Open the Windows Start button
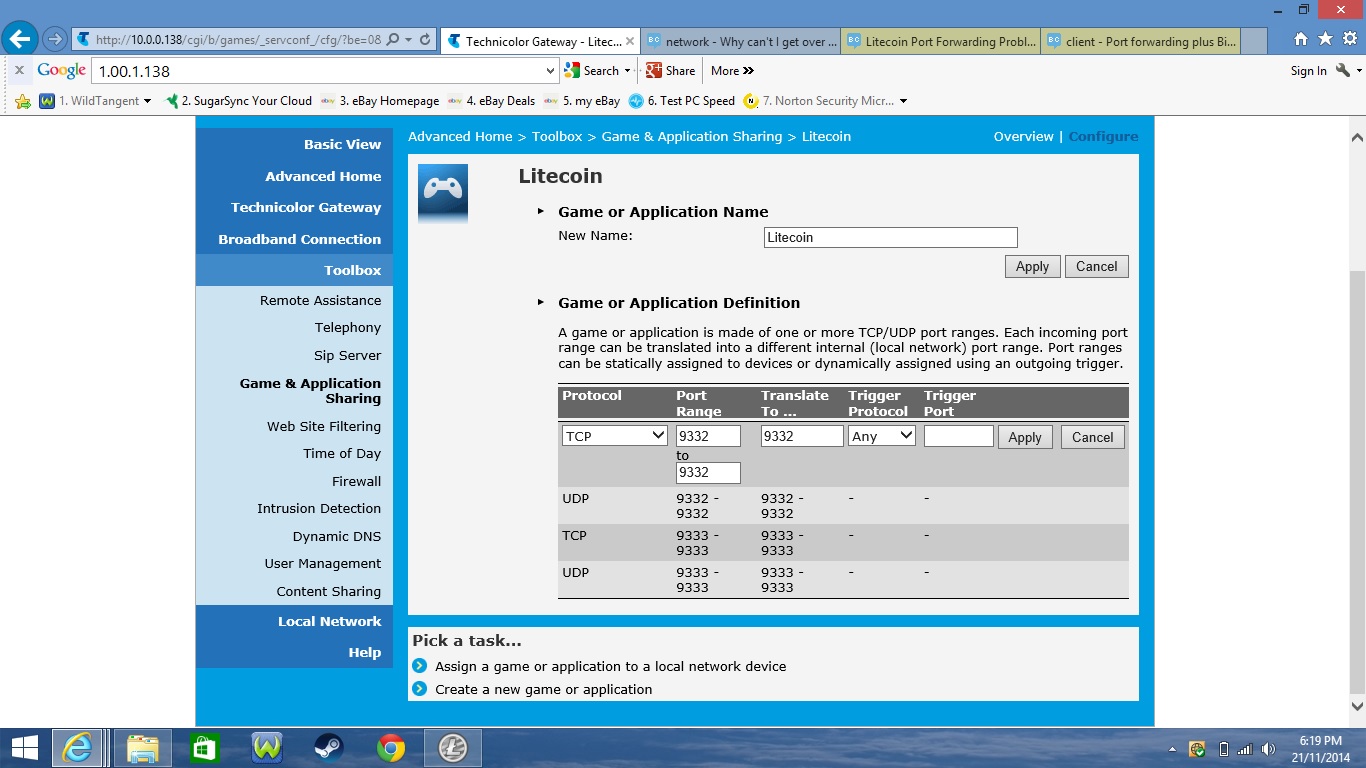The width and height of the screenshot is (1366, 768). tap(24, 748)
